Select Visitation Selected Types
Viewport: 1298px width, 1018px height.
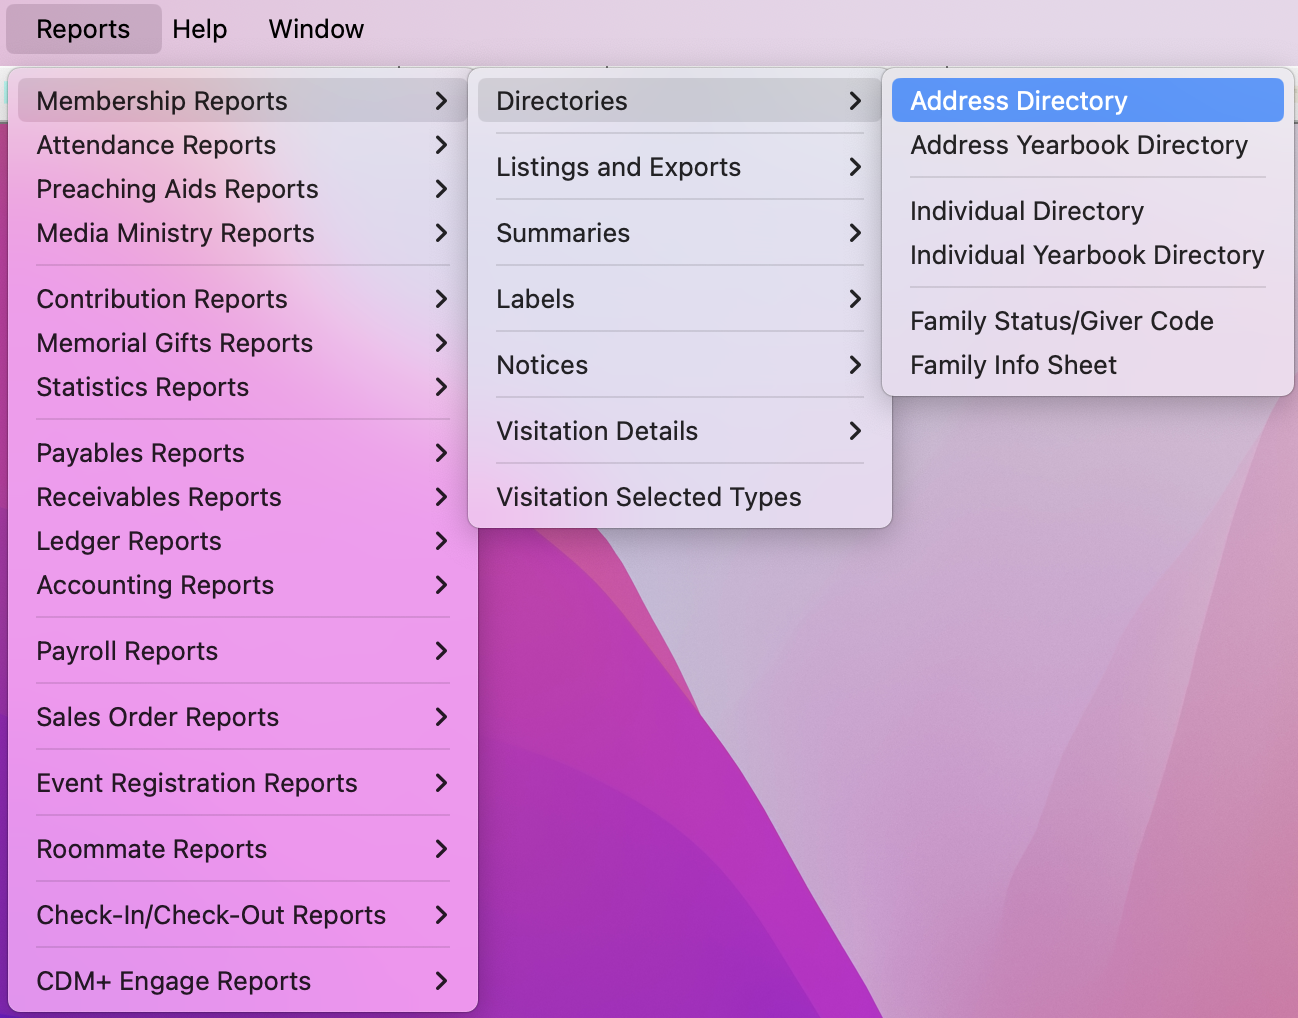(x=649, y=497)
